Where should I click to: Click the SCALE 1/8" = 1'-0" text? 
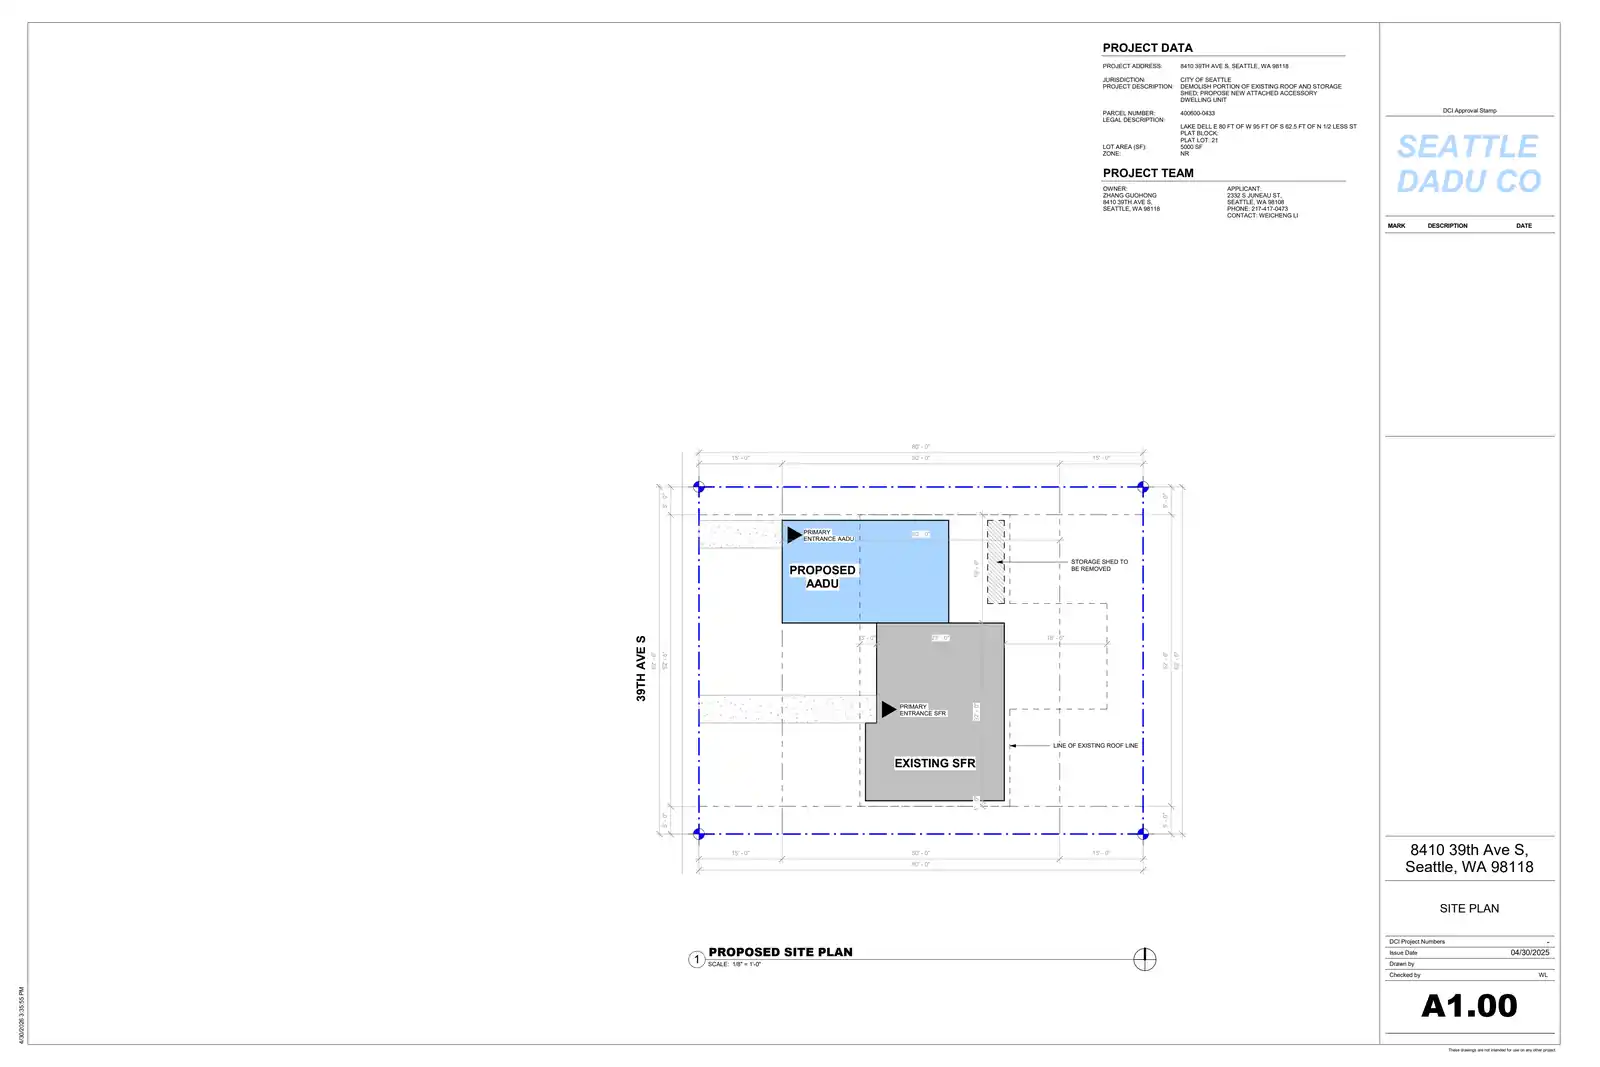pos(734,964)
